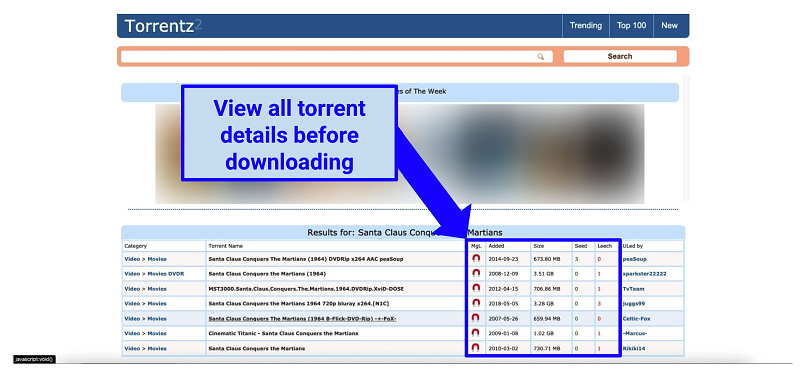Image resolution: width=806 pixels, height=376 pixels.
Task: Open the Trending page
Action: (585, 26)
